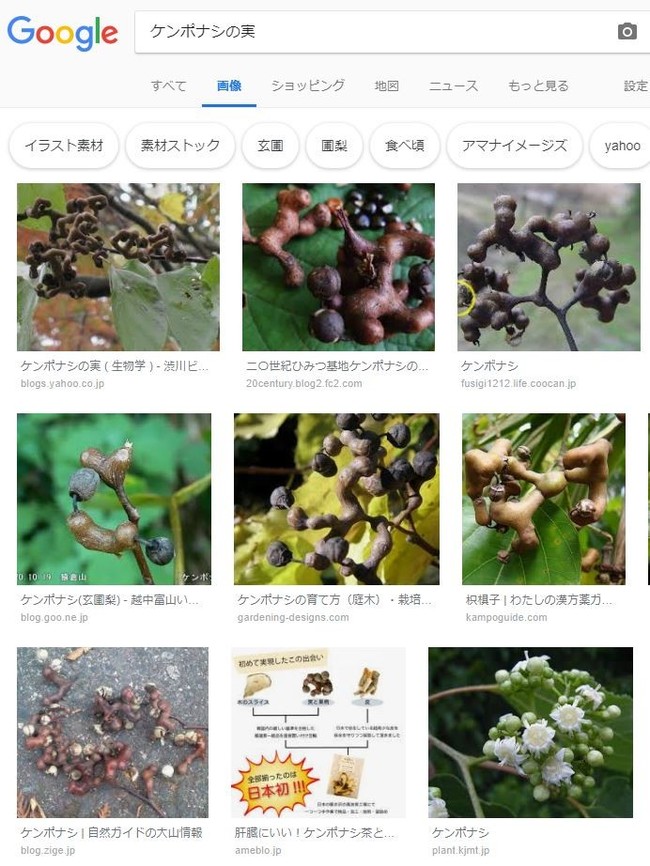Click the Google logo

[x=62, y=33]
